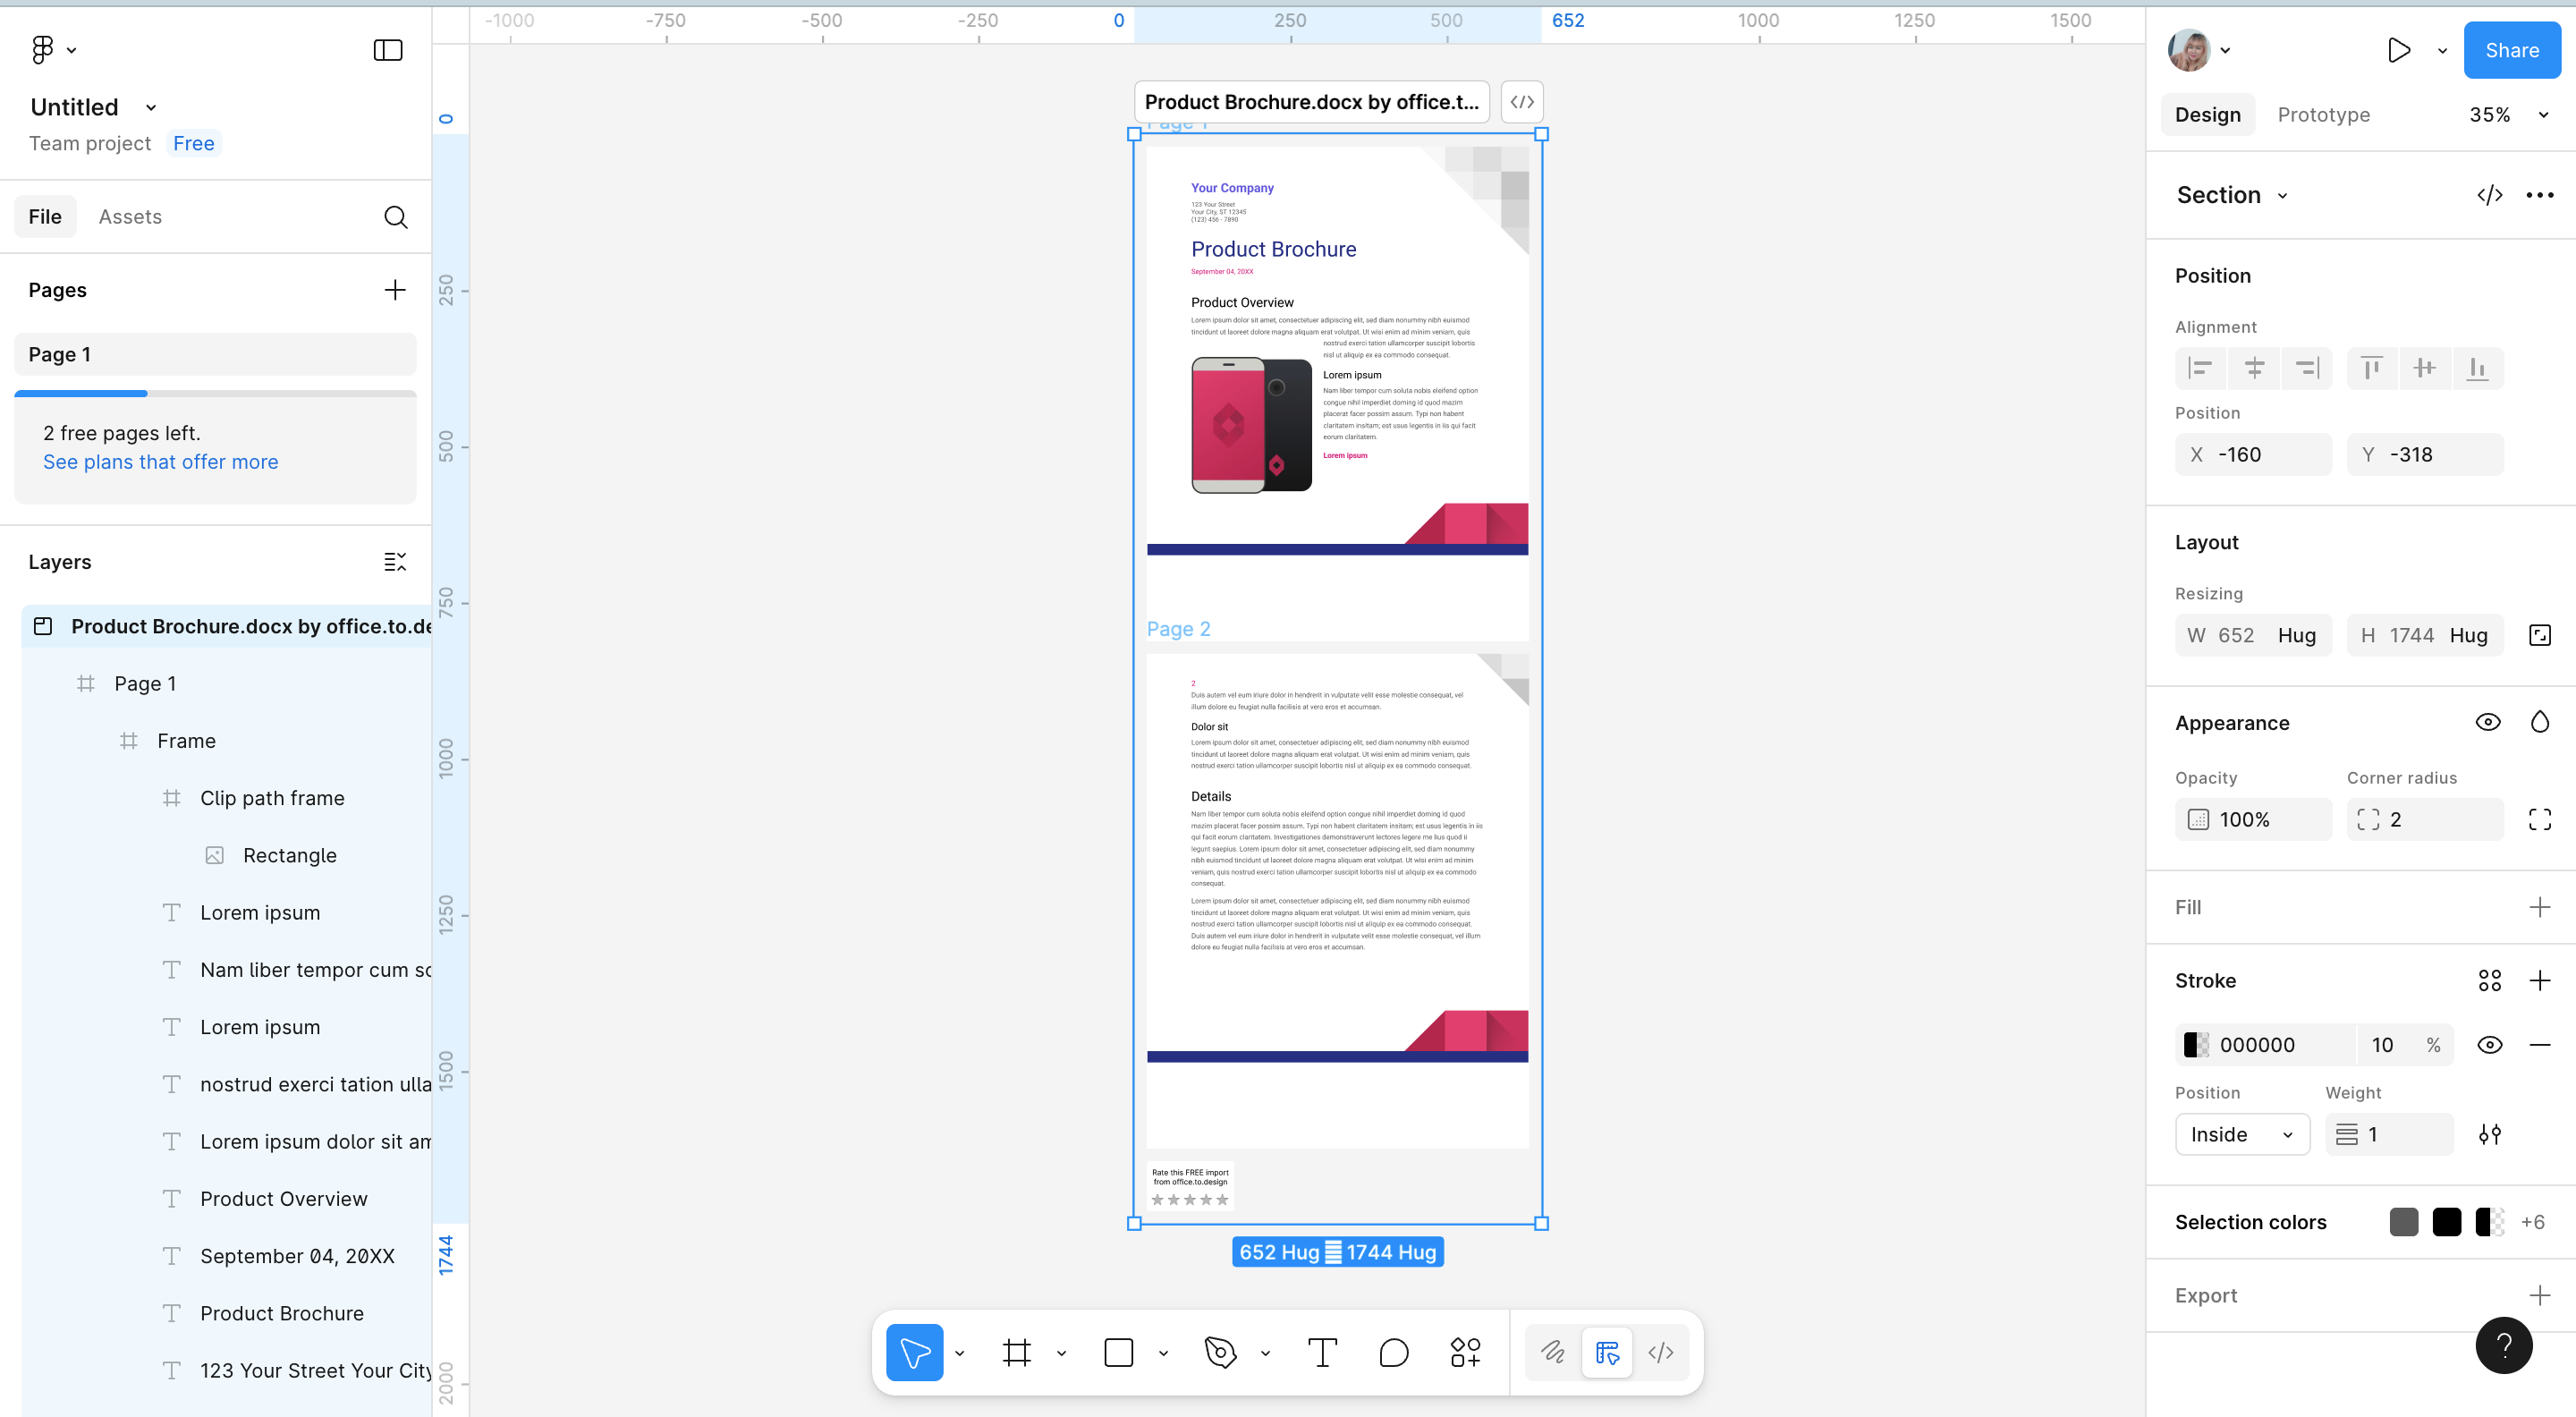
Task: Select the gray selection color swatch
Action: 2404,1222
